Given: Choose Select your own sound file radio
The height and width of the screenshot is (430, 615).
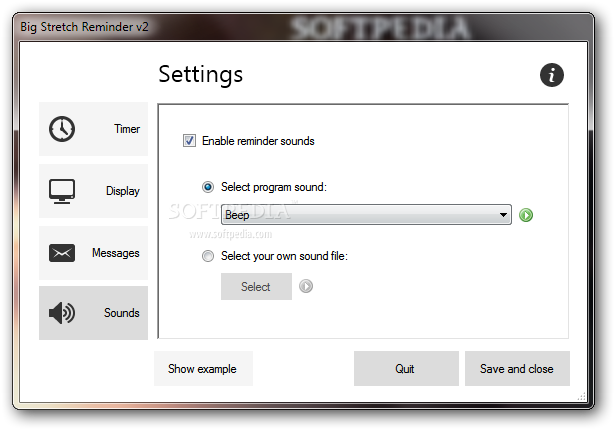Looking at the screenshot, I should click(x=208, y=256).
